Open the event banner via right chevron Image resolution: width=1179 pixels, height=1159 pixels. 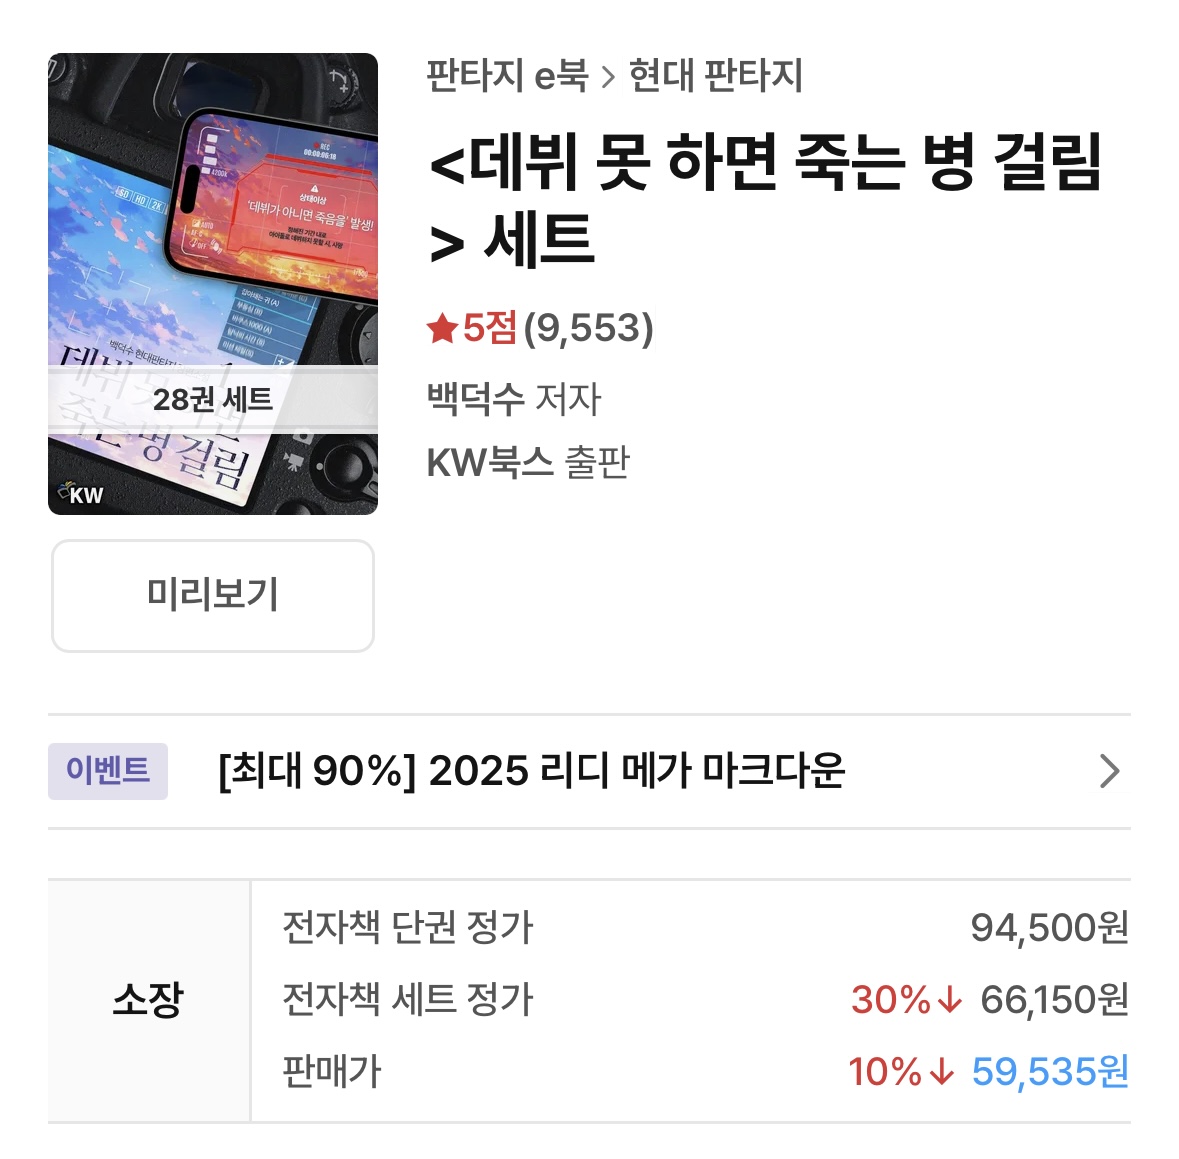pyautogui.click(x=1109, y=771)
